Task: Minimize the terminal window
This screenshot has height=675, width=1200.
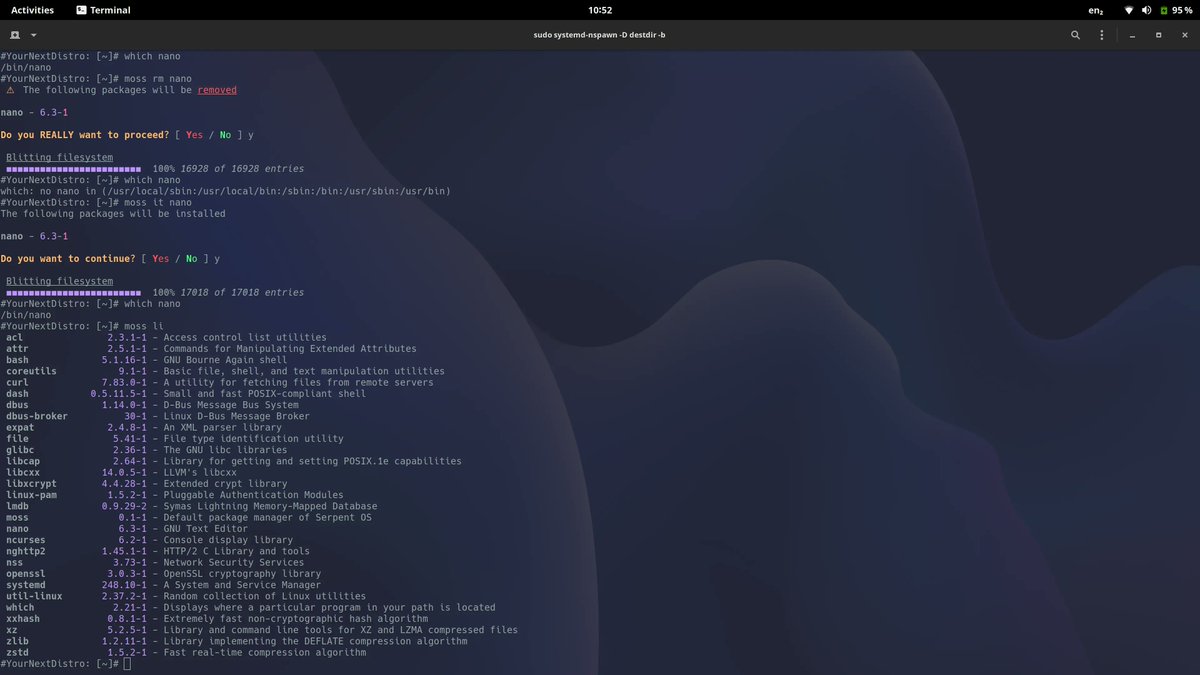Action: tap(1132, 35)
